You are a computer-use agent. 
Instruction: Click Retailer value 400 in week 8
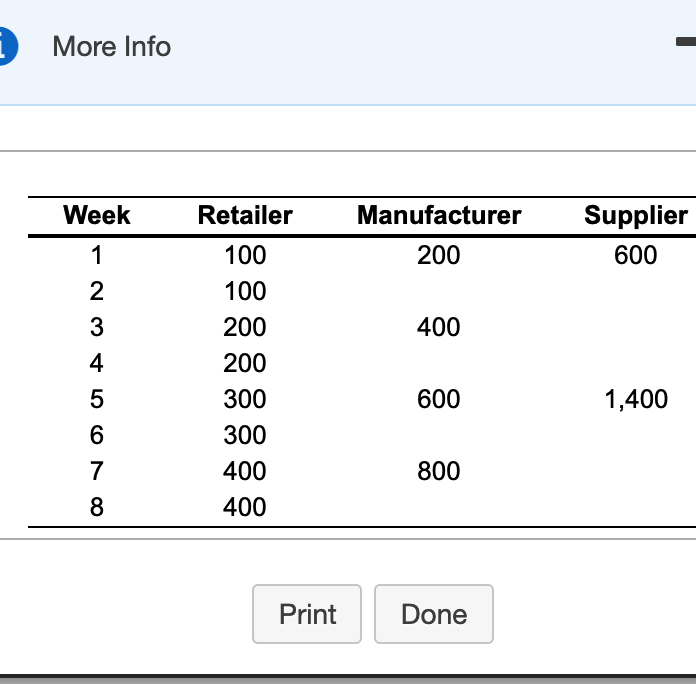tap(245, 507)
